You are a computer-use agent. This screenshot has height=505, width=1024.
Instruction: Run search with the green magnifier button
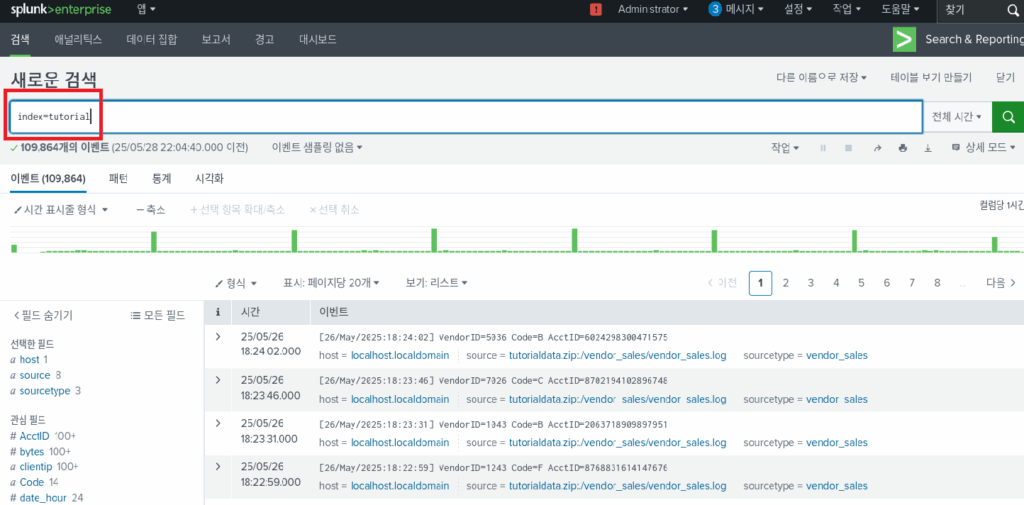click(x=1008, y=117)
